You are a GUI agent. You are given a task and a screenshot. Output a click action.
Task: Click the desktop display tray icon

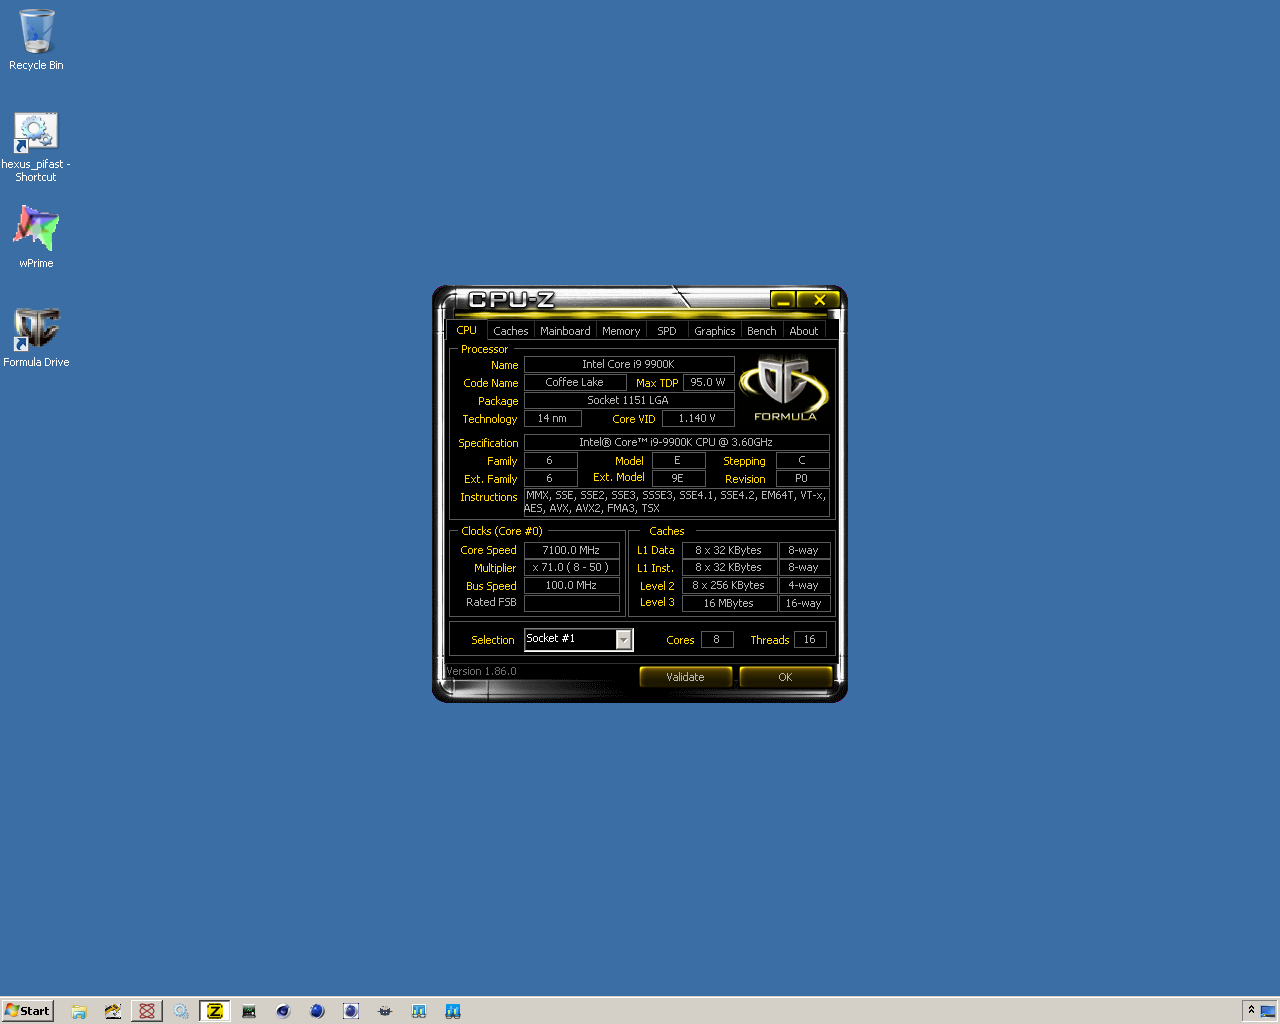[1268, 1011]
